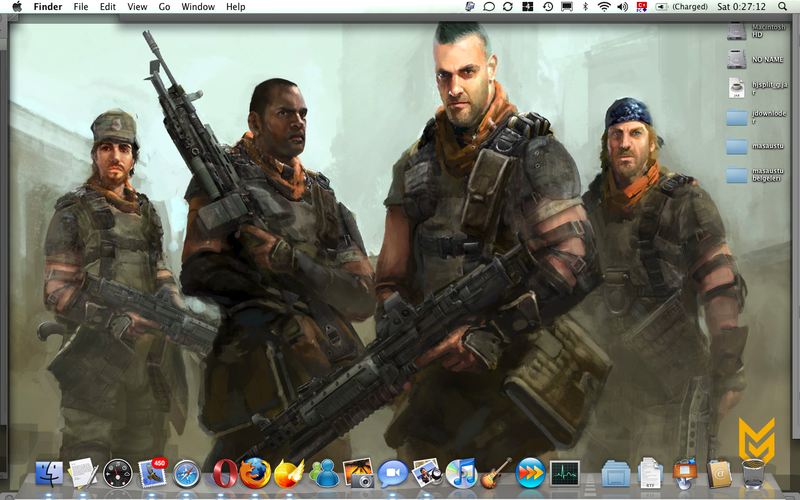
Task: Open the blue folder stack in Dock
Action: (616, 473)
